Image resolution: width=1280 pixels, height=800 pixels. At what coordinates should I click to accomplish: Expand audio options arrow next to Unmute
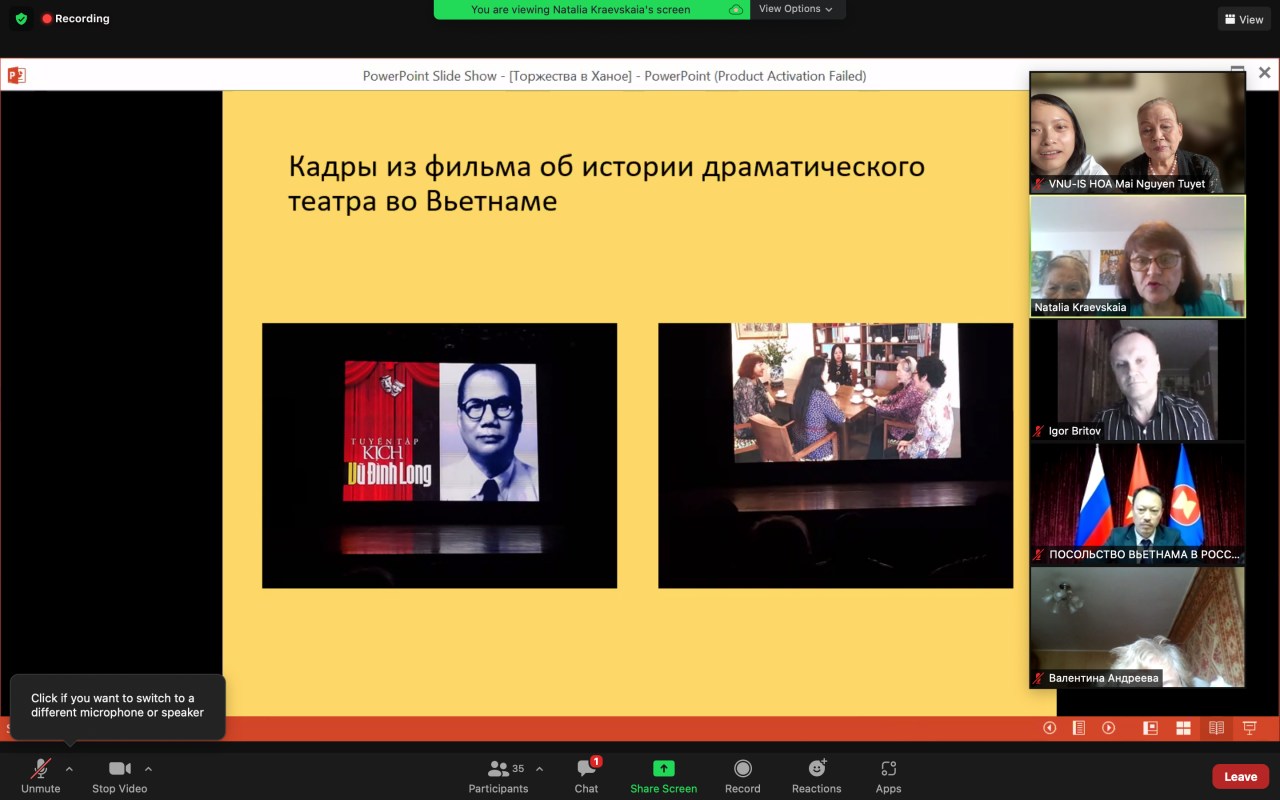click(x=69, y=769)
